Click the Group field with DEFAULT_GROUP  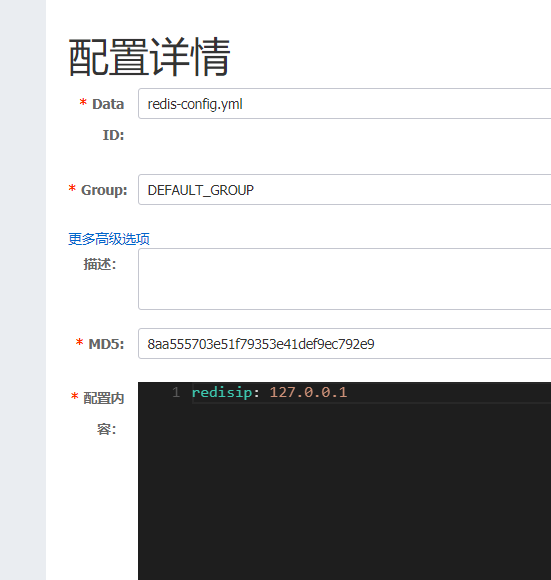pyautogui.click(x=345, y=189)
